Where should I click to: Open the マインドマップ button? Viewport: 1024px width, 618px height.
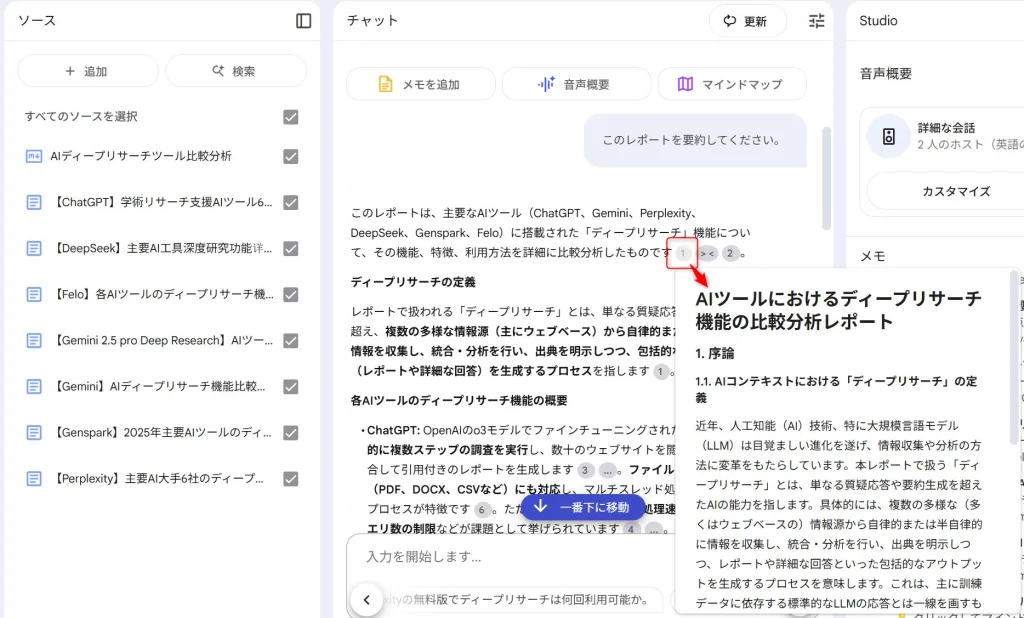732,84
